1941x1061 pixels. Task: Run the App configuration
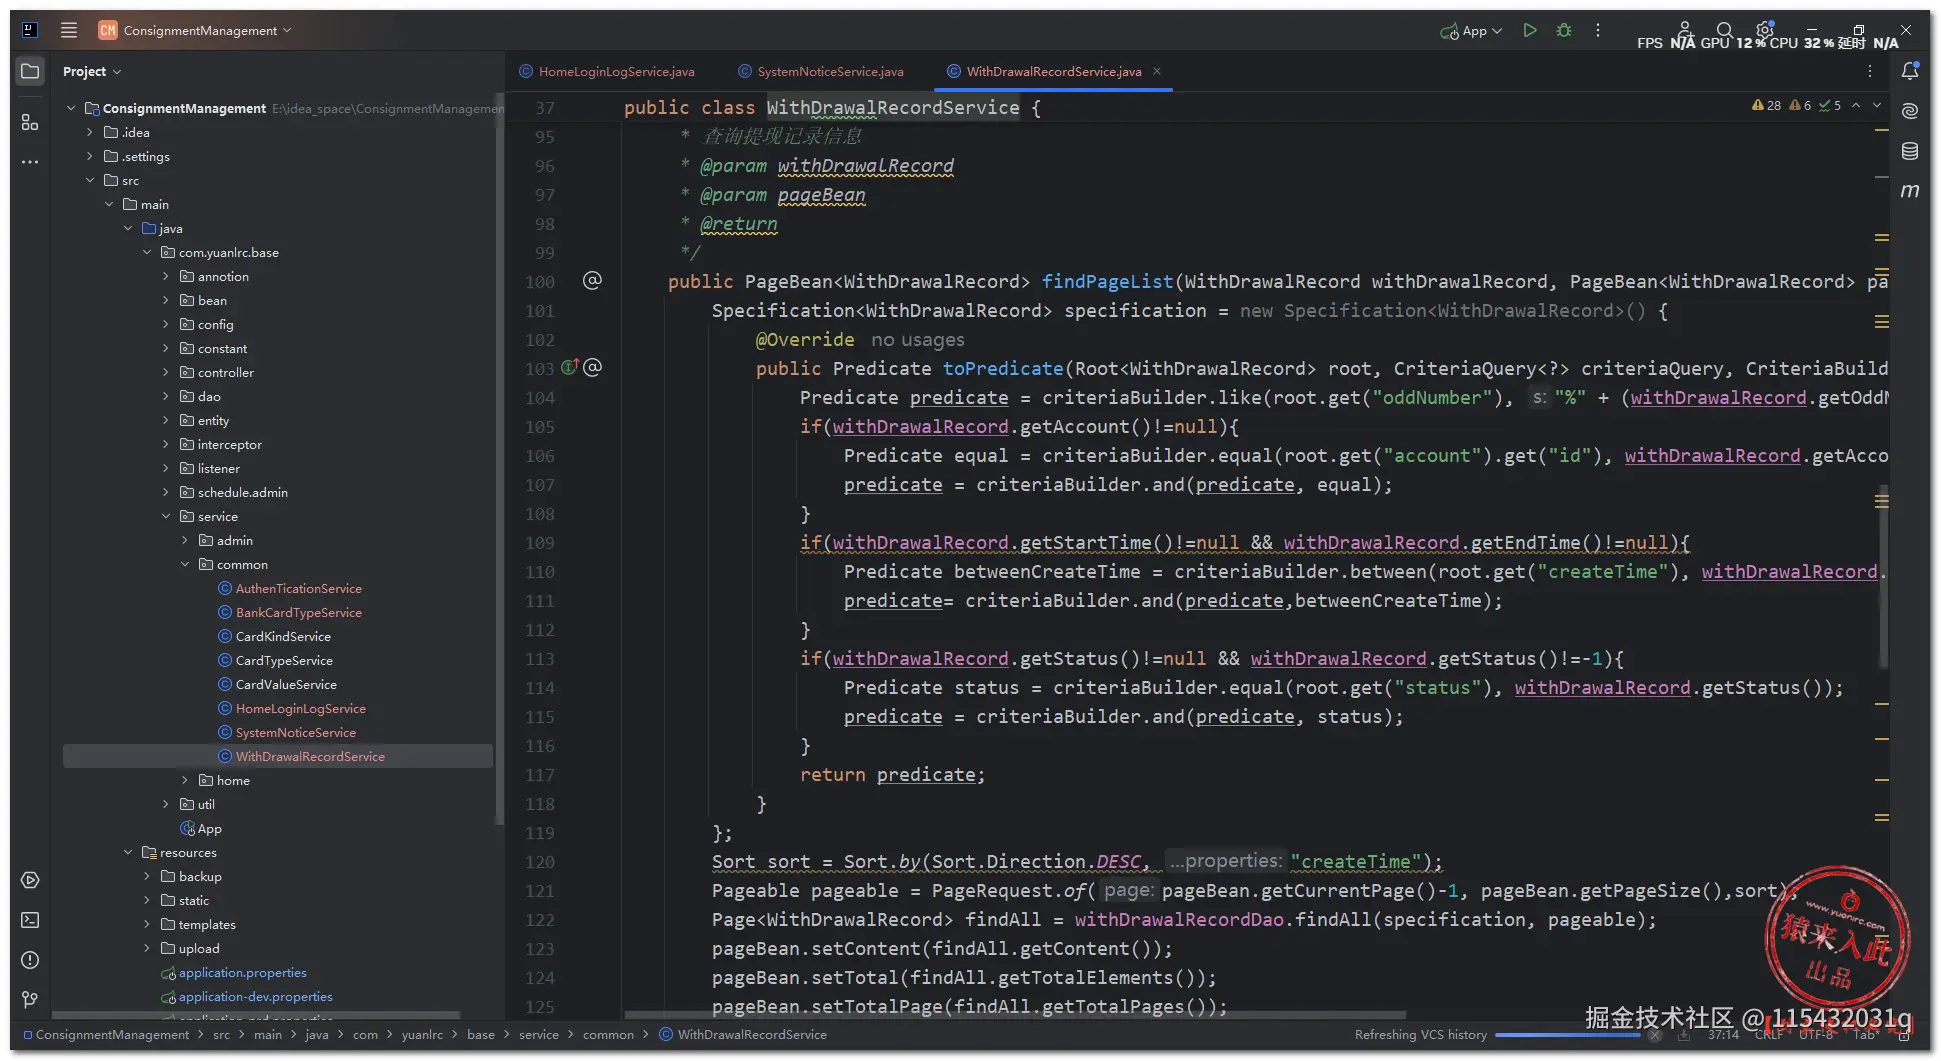click(x=1529, y=30)
